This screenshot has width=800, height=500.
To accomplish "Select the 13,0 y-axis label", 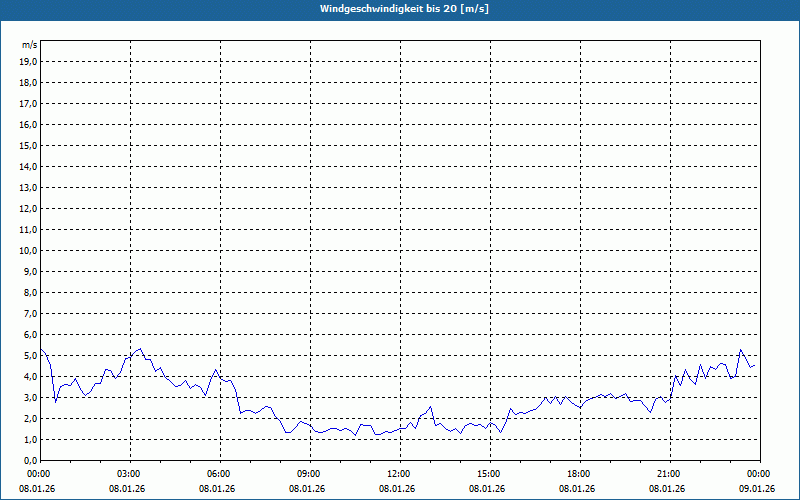I will point(28,187).
